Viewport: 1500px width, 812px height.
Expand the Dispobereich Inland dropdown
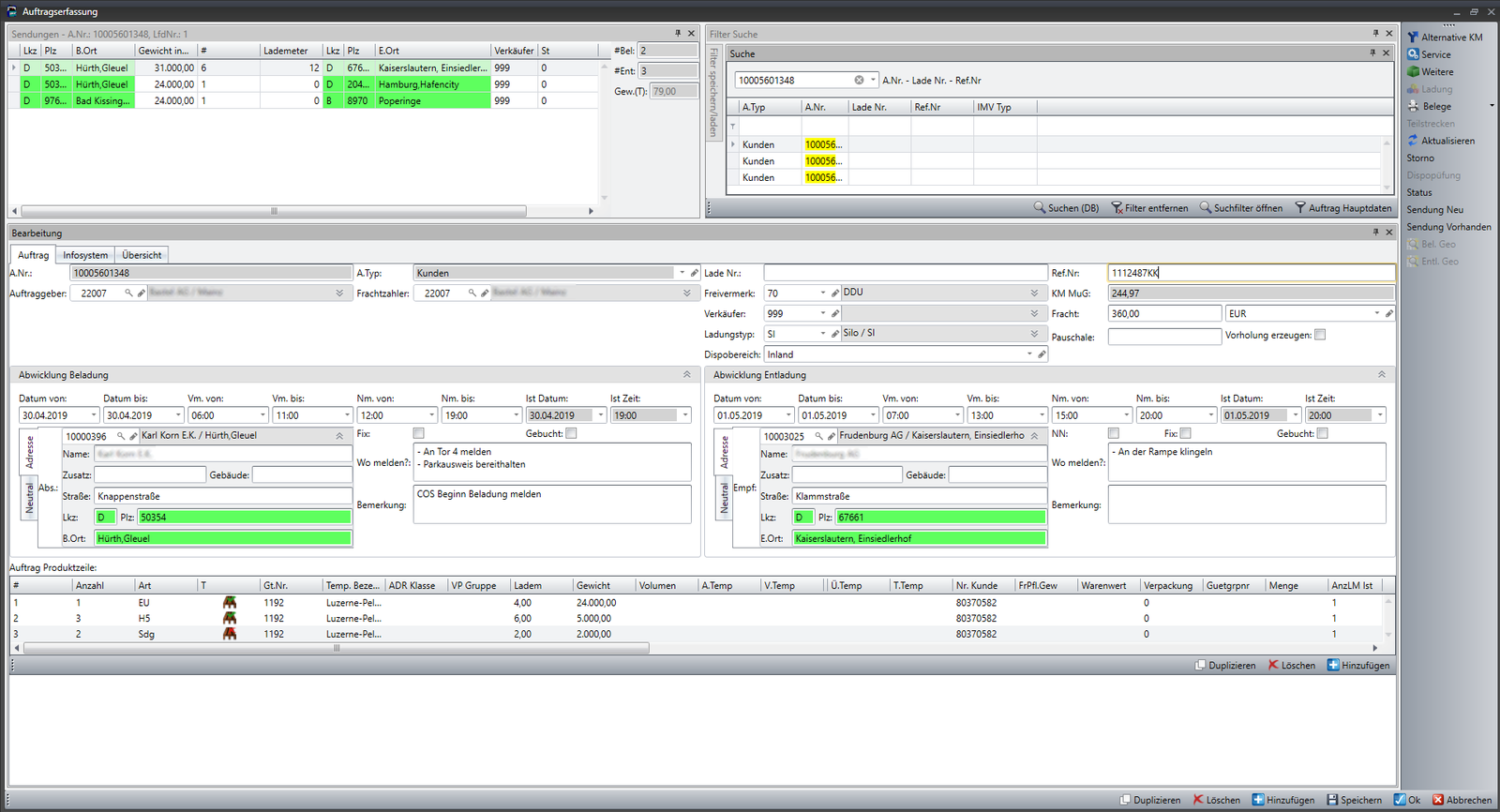tap(1029, 354)
